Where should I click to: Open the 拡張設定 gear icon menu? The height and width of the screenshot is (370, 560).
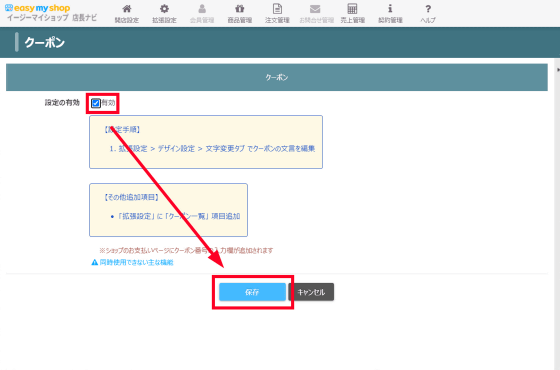click(x=164, y=14)
